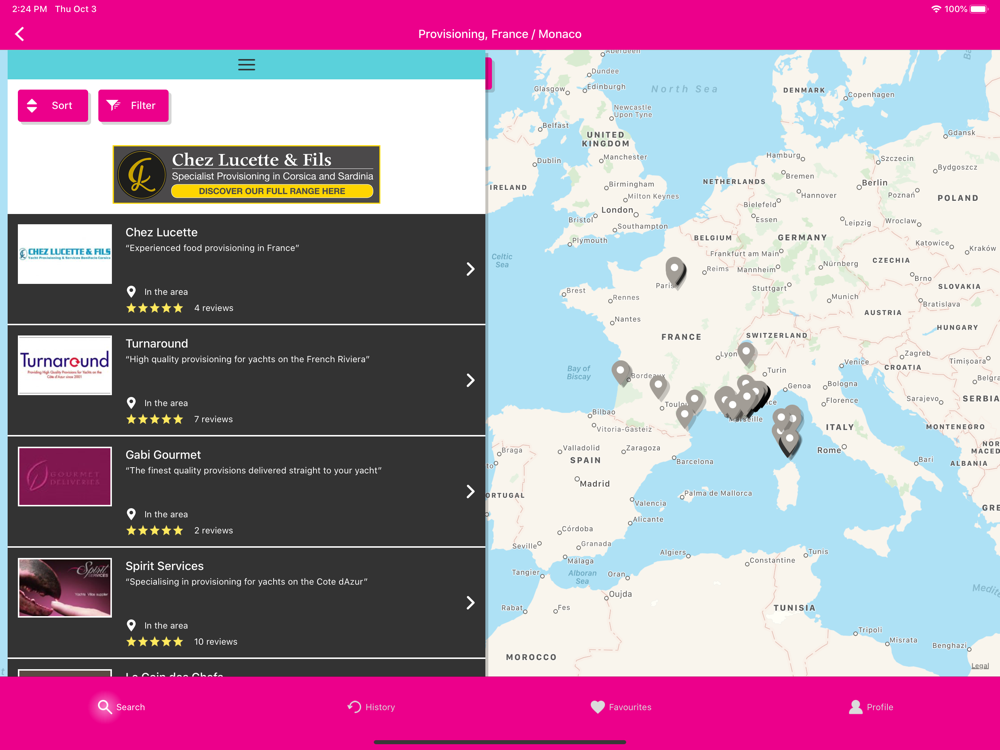Tap Chez Lucette 'In the area' label

(x=166, y=292)
